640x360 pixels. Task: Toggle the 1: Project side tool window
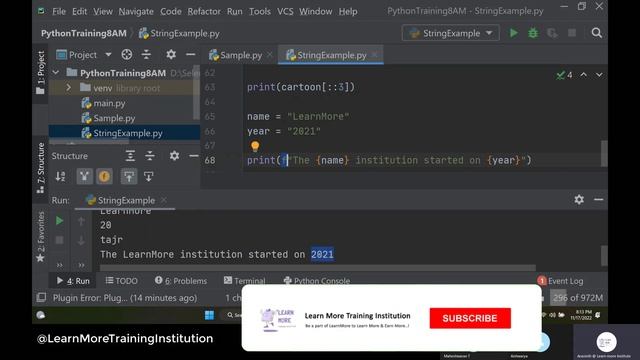(40, 72)
